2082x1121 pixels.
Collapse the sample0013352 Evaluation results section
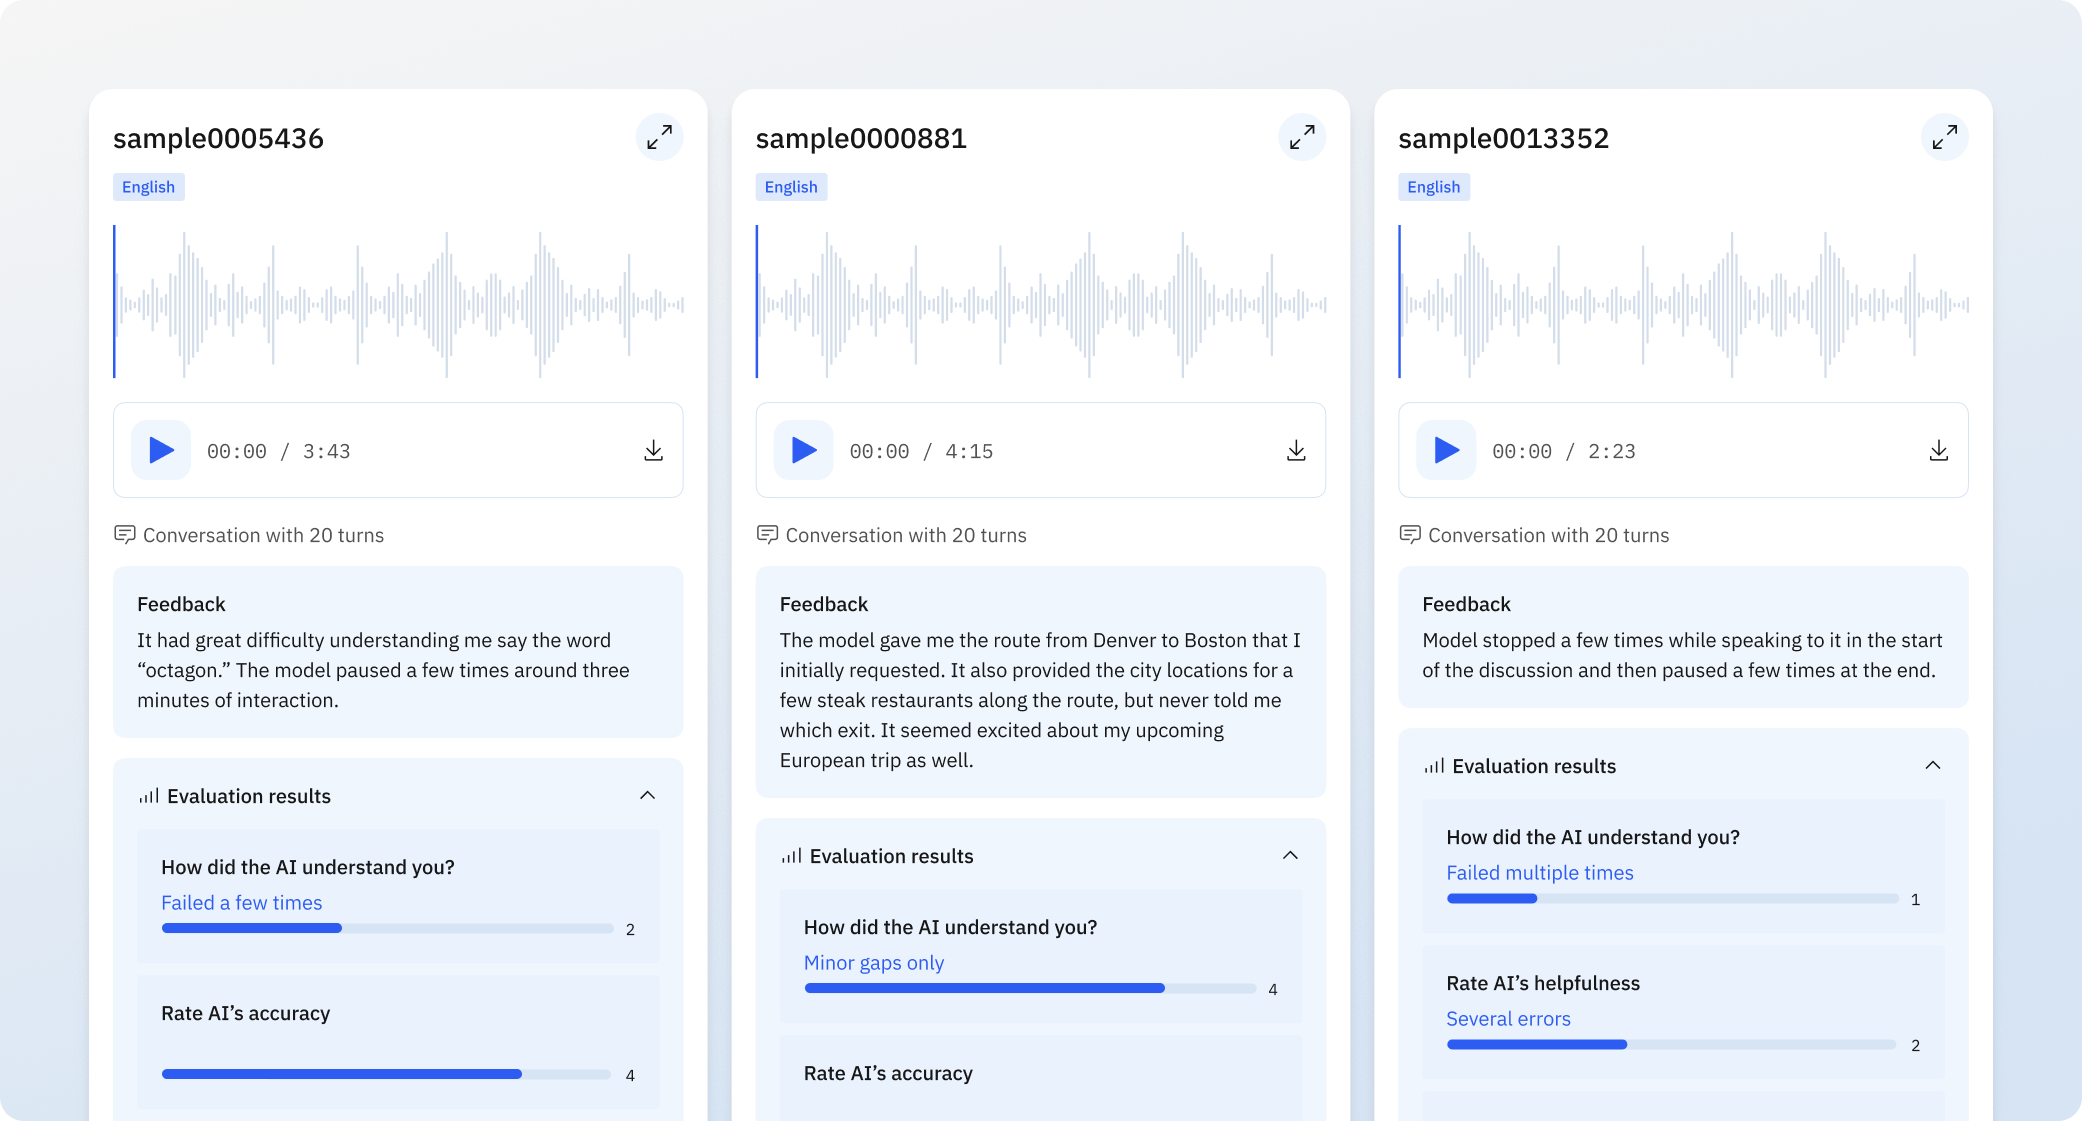click(1932, 766)
